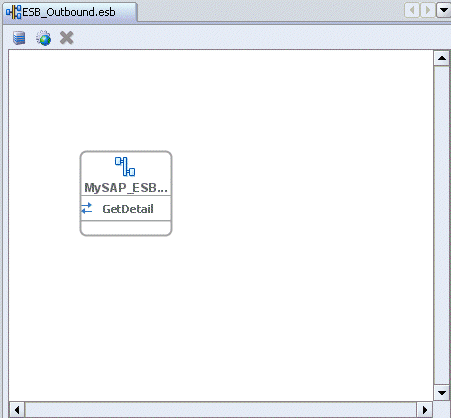451x418 pixels.
Task: Click the vertical scrollbar up arrow
Action: pos(442,58)
